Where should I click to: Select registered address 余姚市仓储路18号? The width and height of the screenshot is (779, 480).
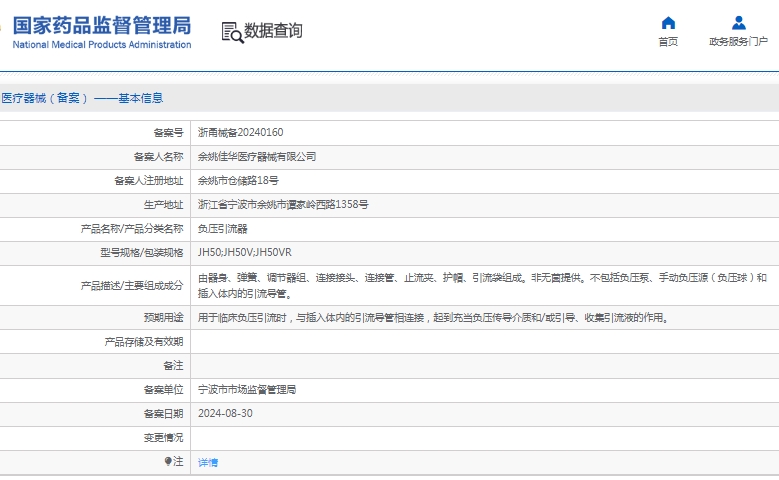tap(238, 180)
